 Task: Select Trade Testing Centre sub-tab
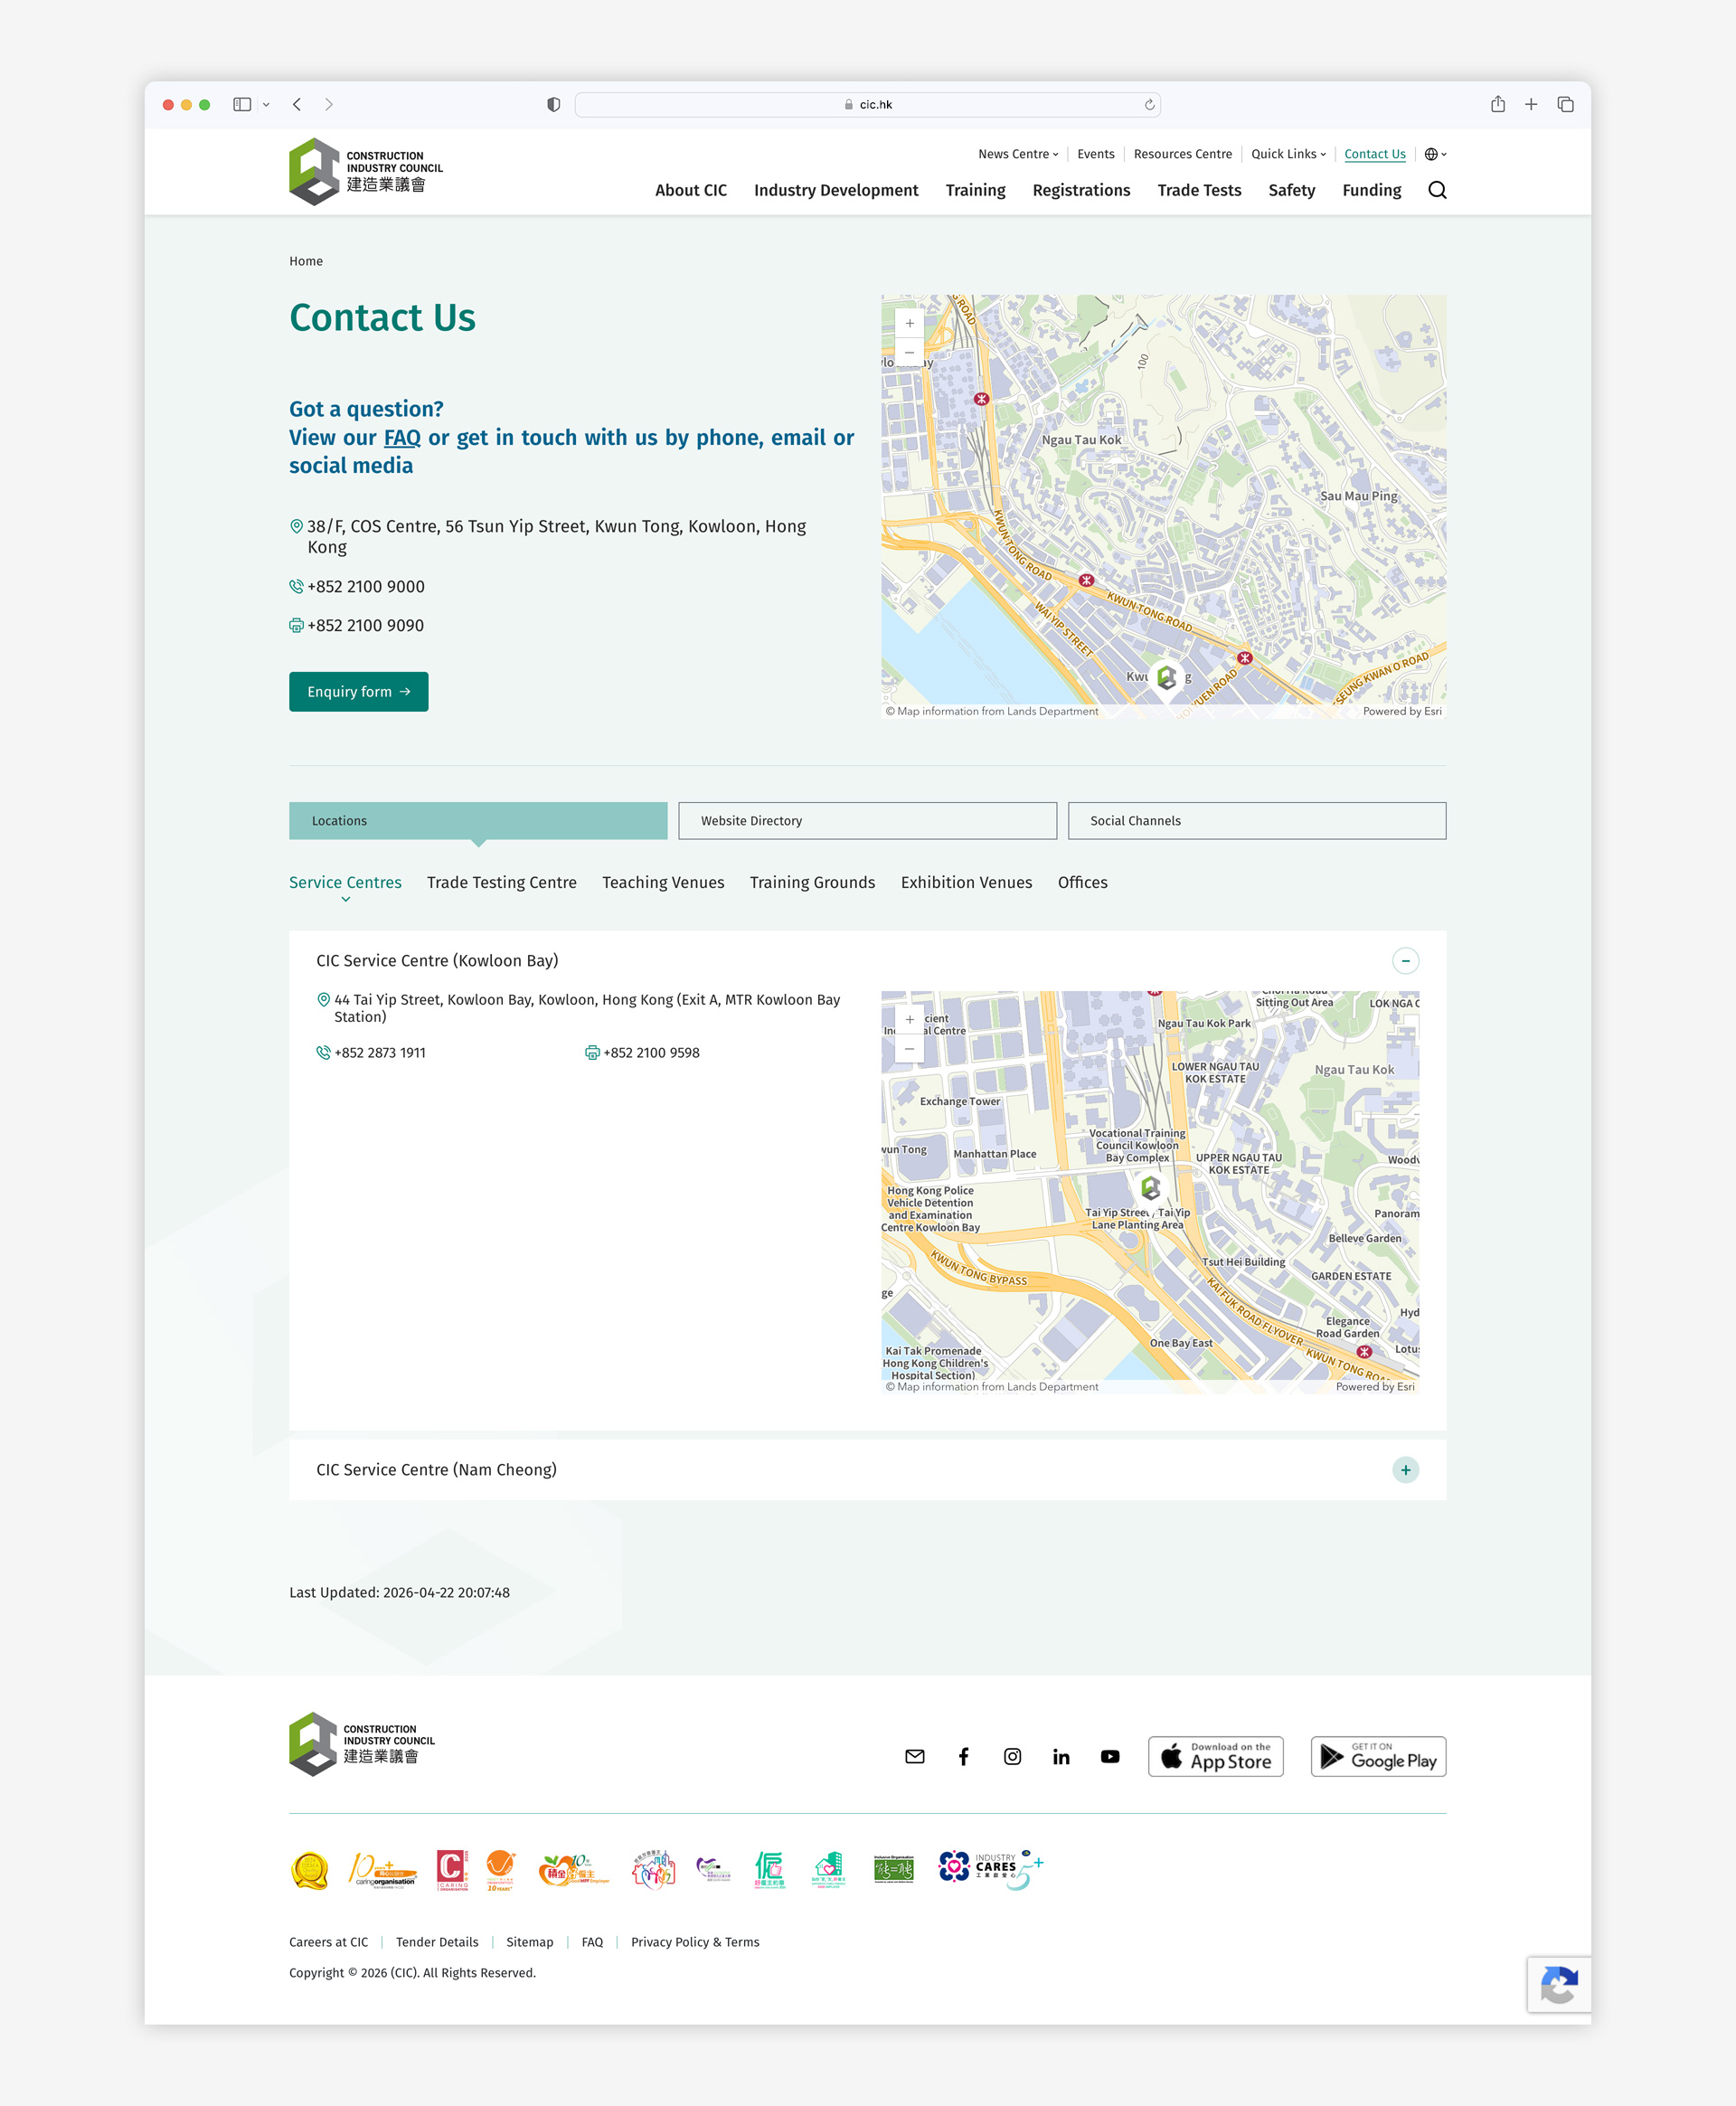pyautogui.click(x=502, y=883)
